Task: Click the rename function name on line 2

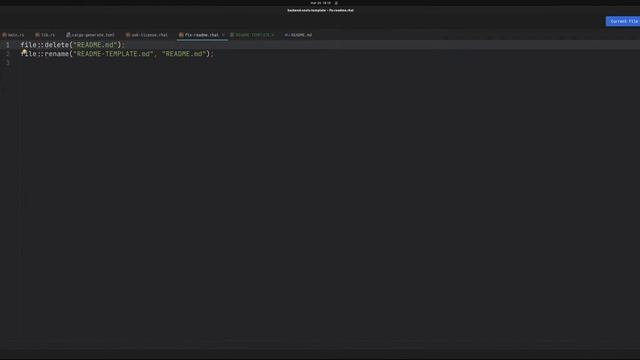Action: pyautogui.click(x=57, y=54)
